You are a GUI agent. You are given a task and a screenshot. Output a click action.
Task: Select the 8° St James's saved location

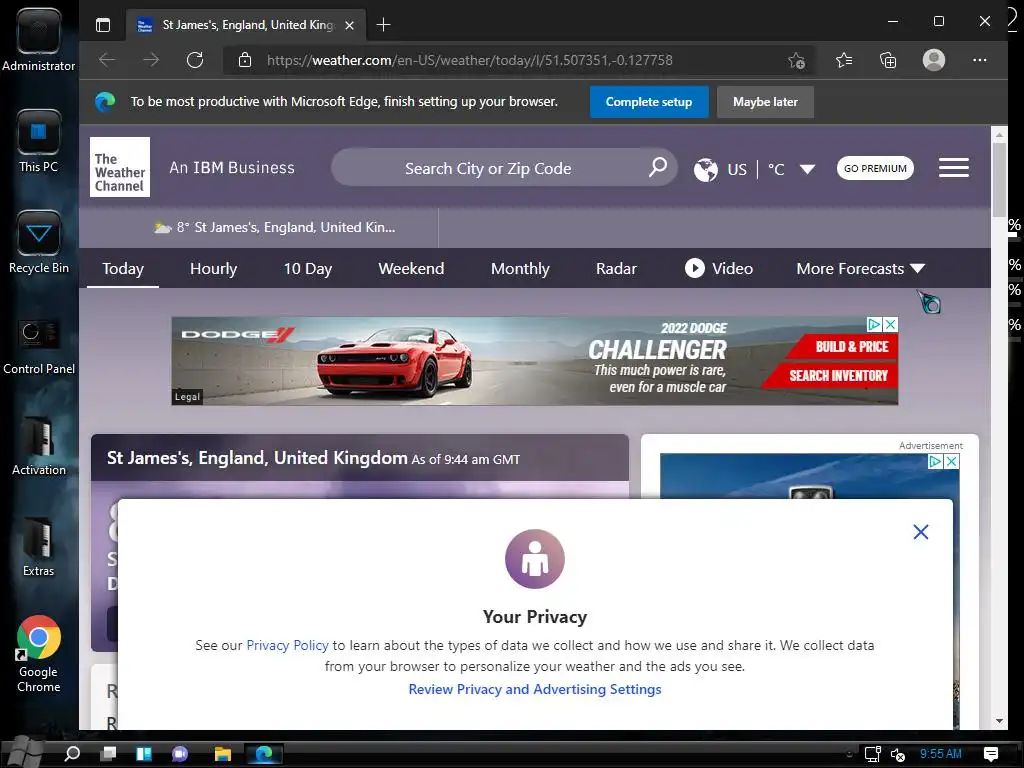[274, 227]
